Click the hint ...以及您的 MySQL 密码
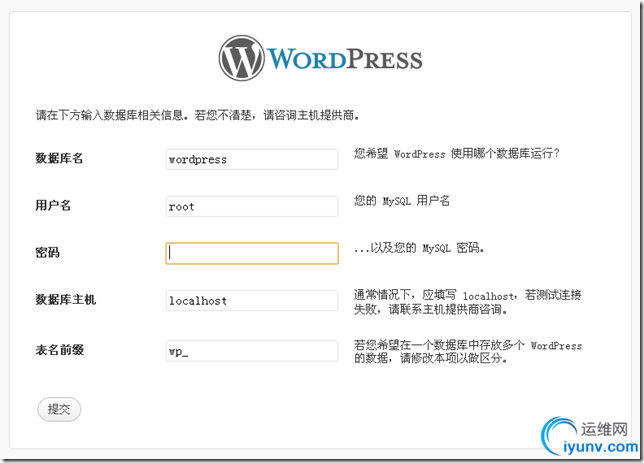Image resolution: width=644 pixels, height=463 pixels. click(x=419, y=248)
